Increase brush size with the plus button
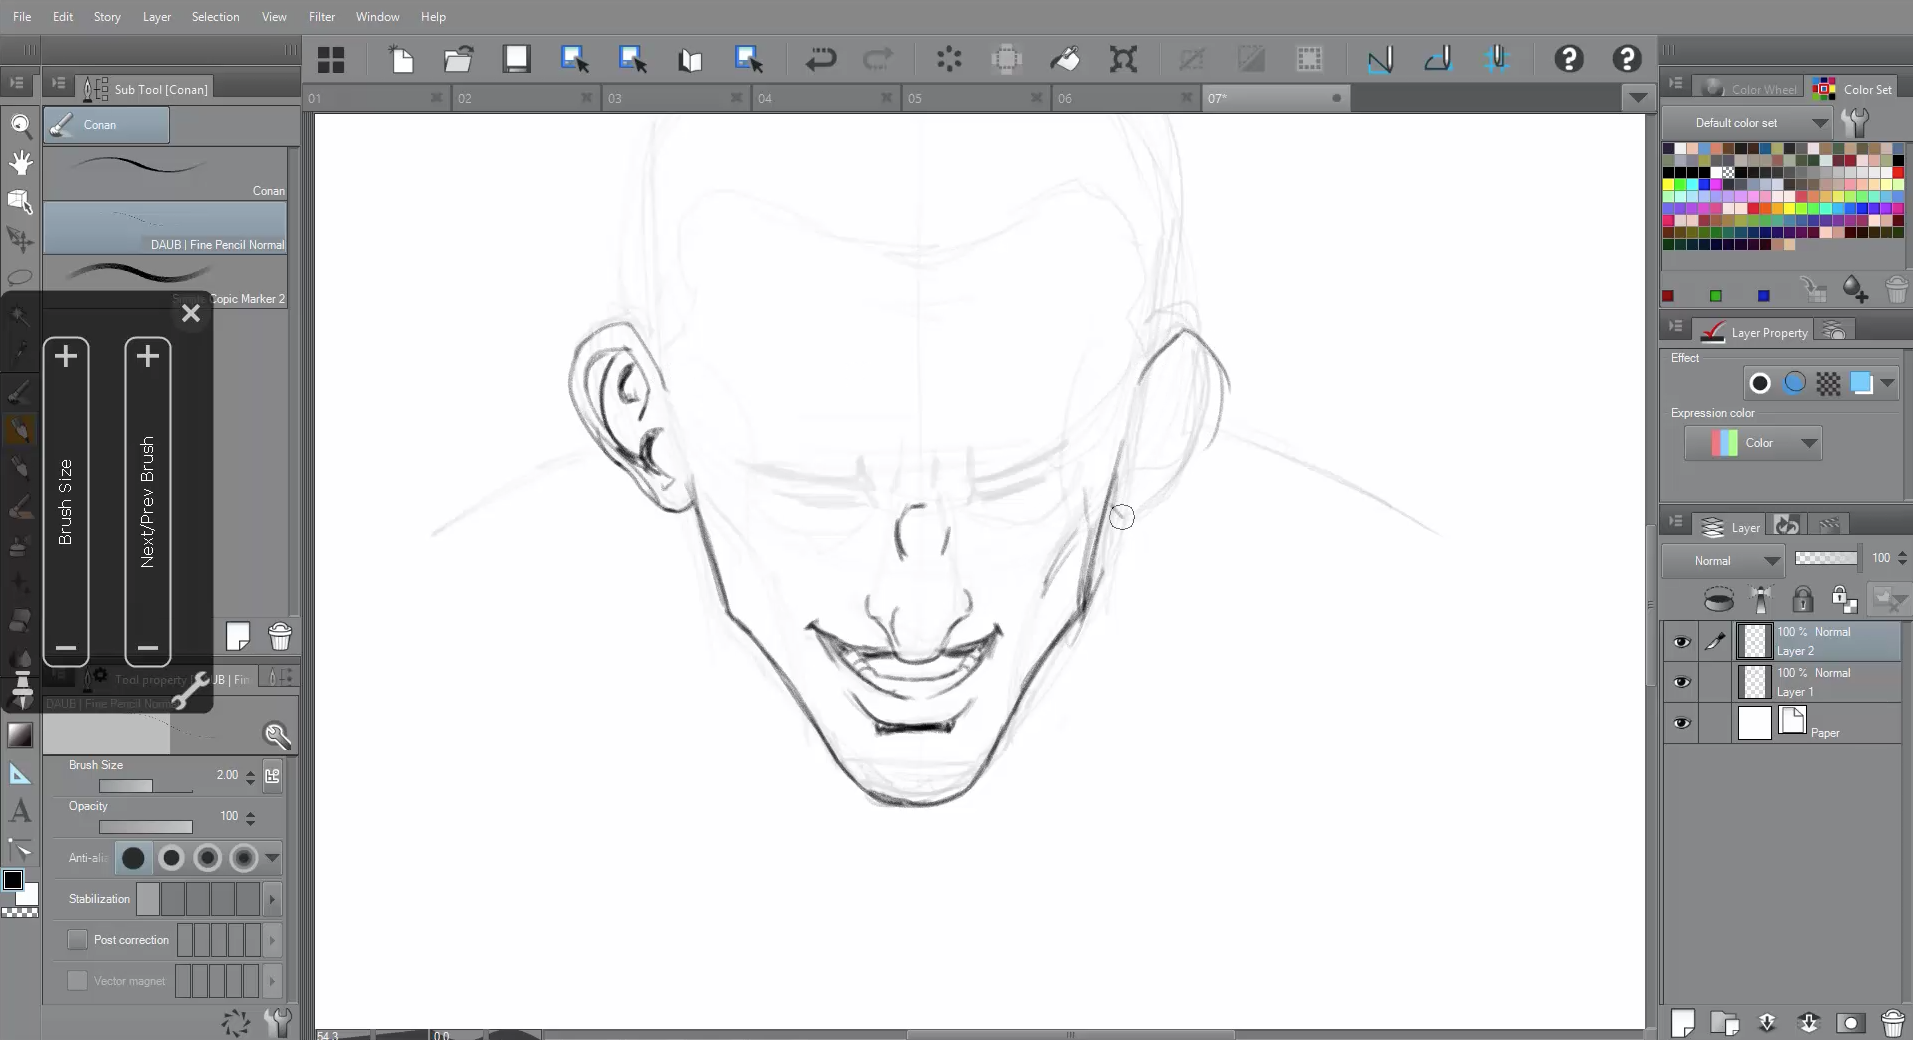 tap(66, 356)
